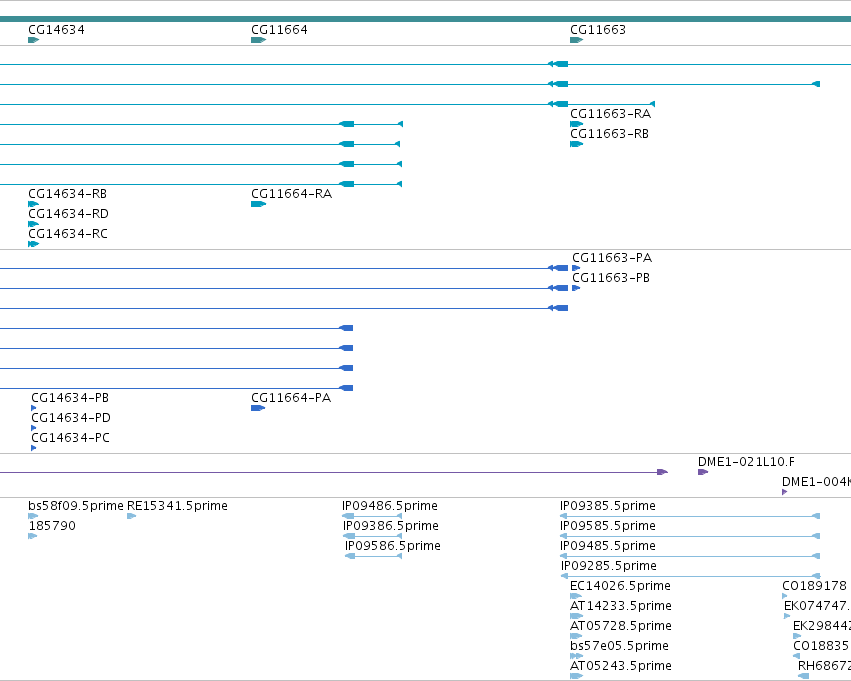Click the CG14634-RC transcript arrow glyph
The image size is (851, 681).
tap(34, 244)
